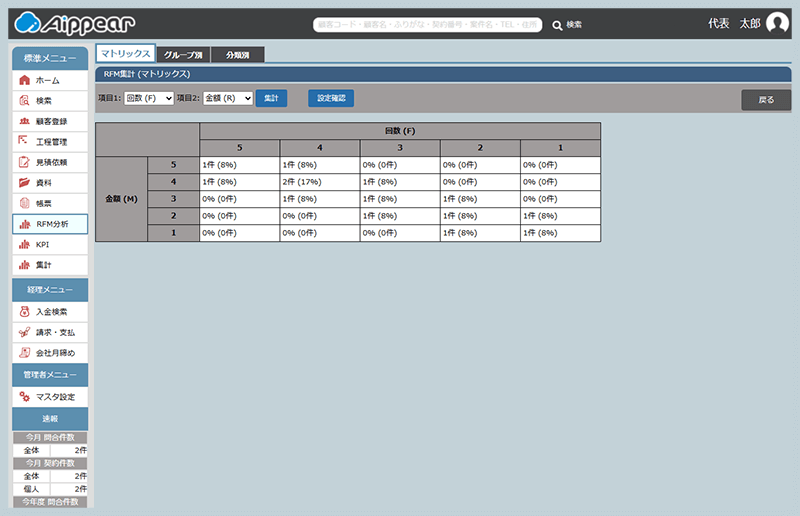Select the 工程管理 process management icon
This screenshot has width=800, height=516.
[25, 141]
